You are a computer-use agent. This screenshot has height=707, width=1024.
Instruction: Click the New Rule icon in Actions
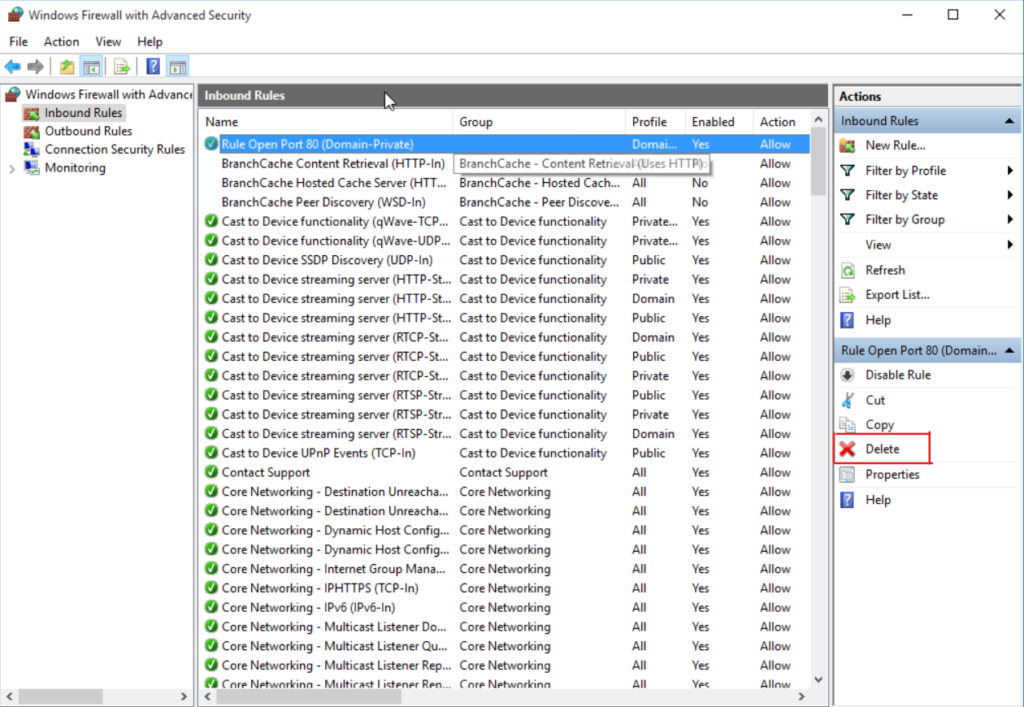tap(847, 146)
